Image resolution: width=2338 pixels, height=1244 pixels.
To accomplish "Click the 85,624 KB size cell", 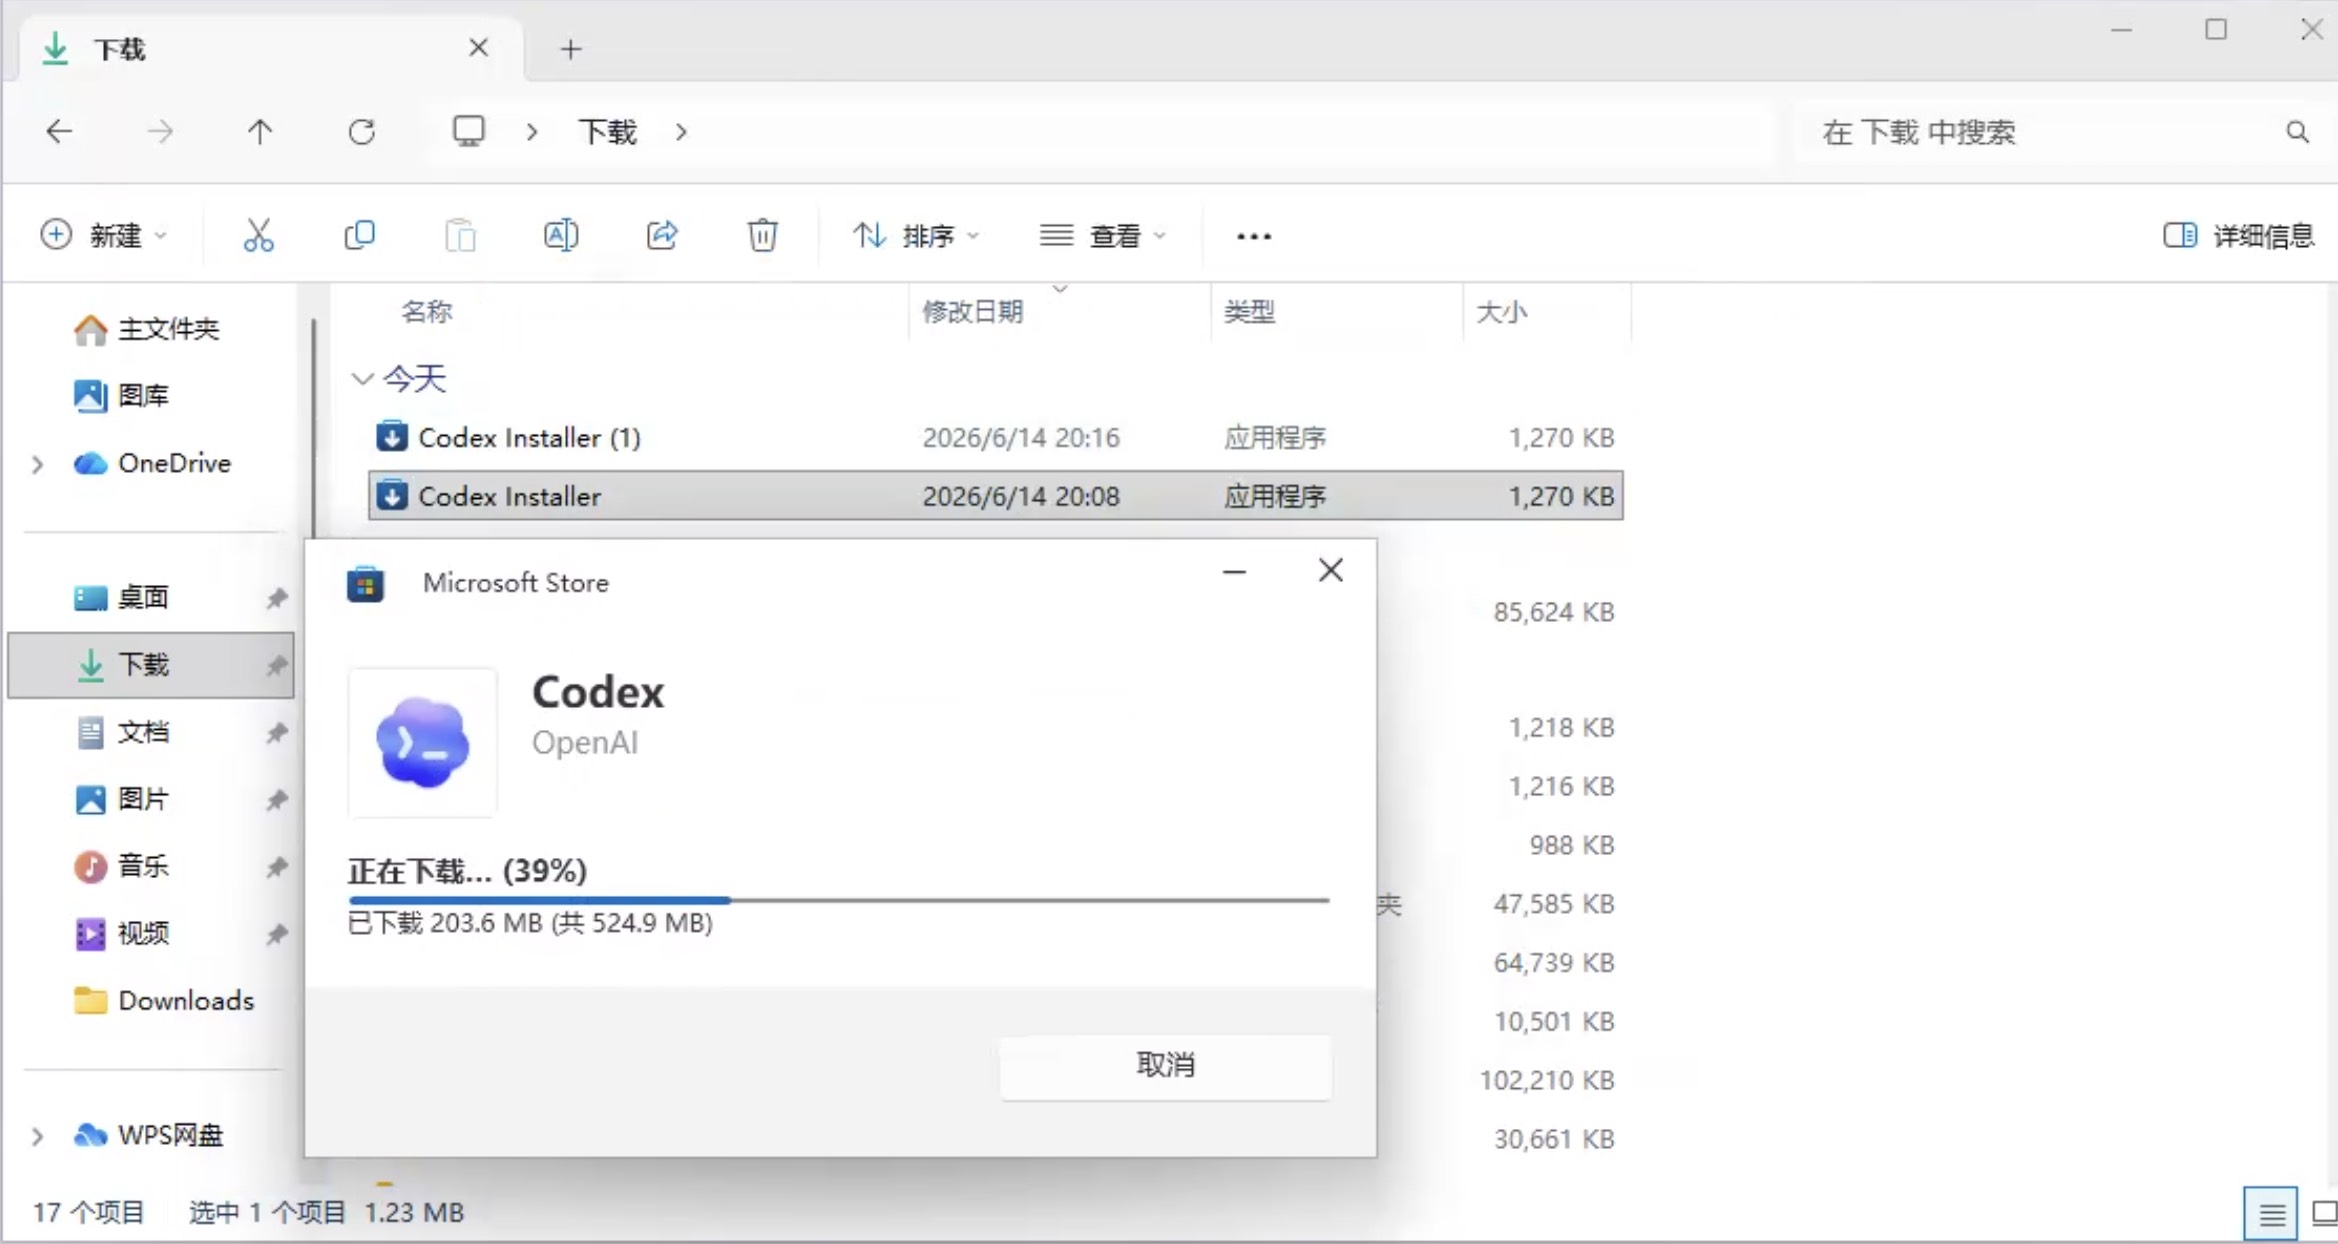I will pos(1554,612).
